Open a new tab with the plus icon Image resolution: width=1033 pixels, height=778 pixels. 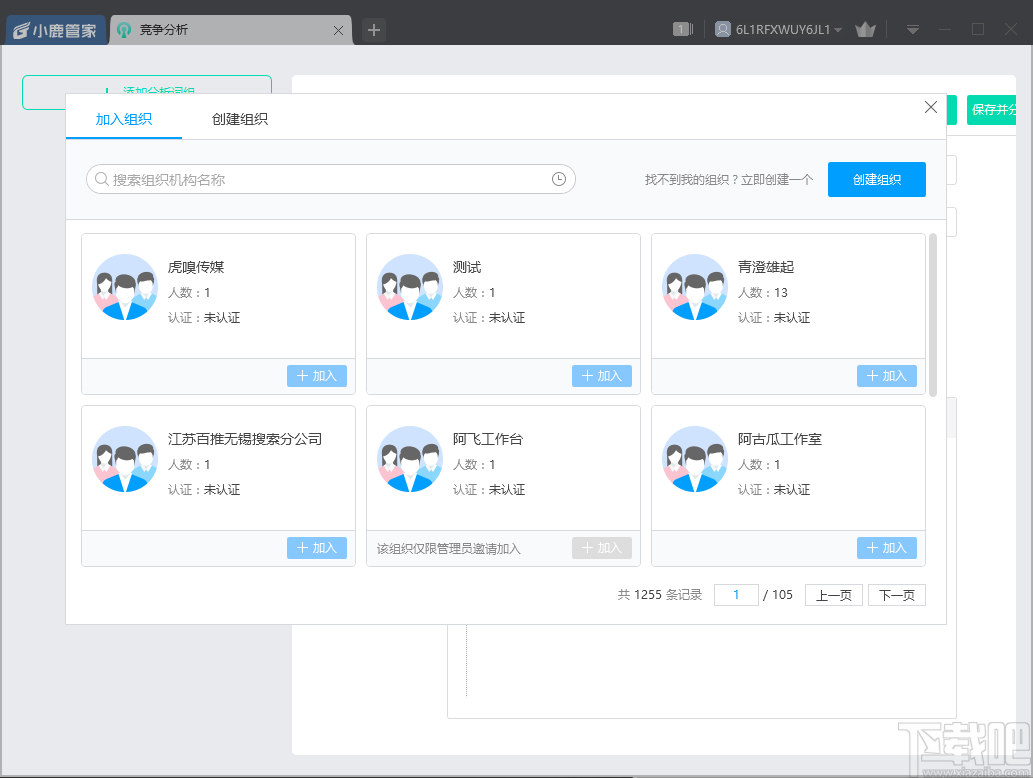372,30
